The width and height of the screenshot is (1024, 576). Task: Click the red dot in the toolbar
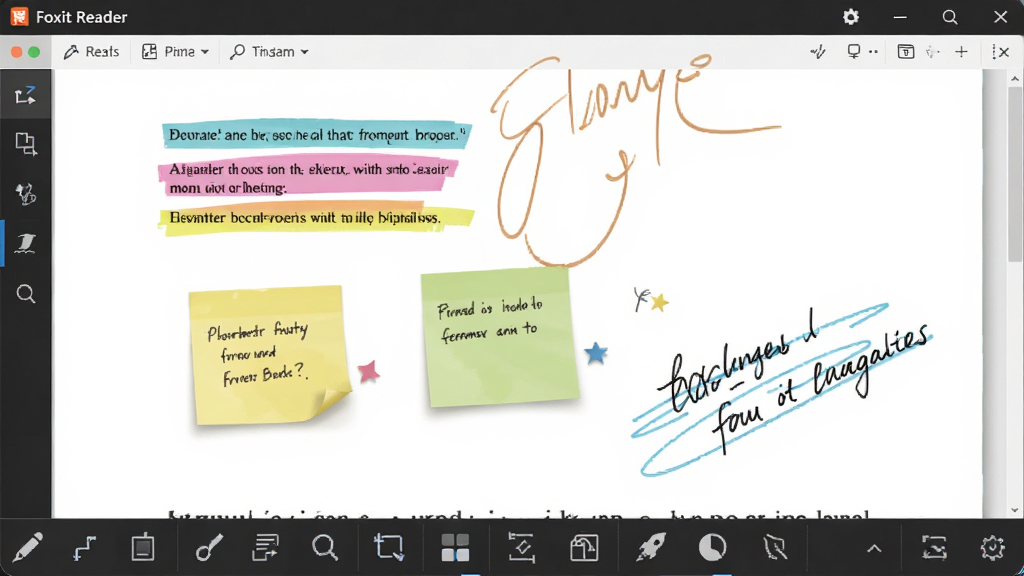point(16,52)
